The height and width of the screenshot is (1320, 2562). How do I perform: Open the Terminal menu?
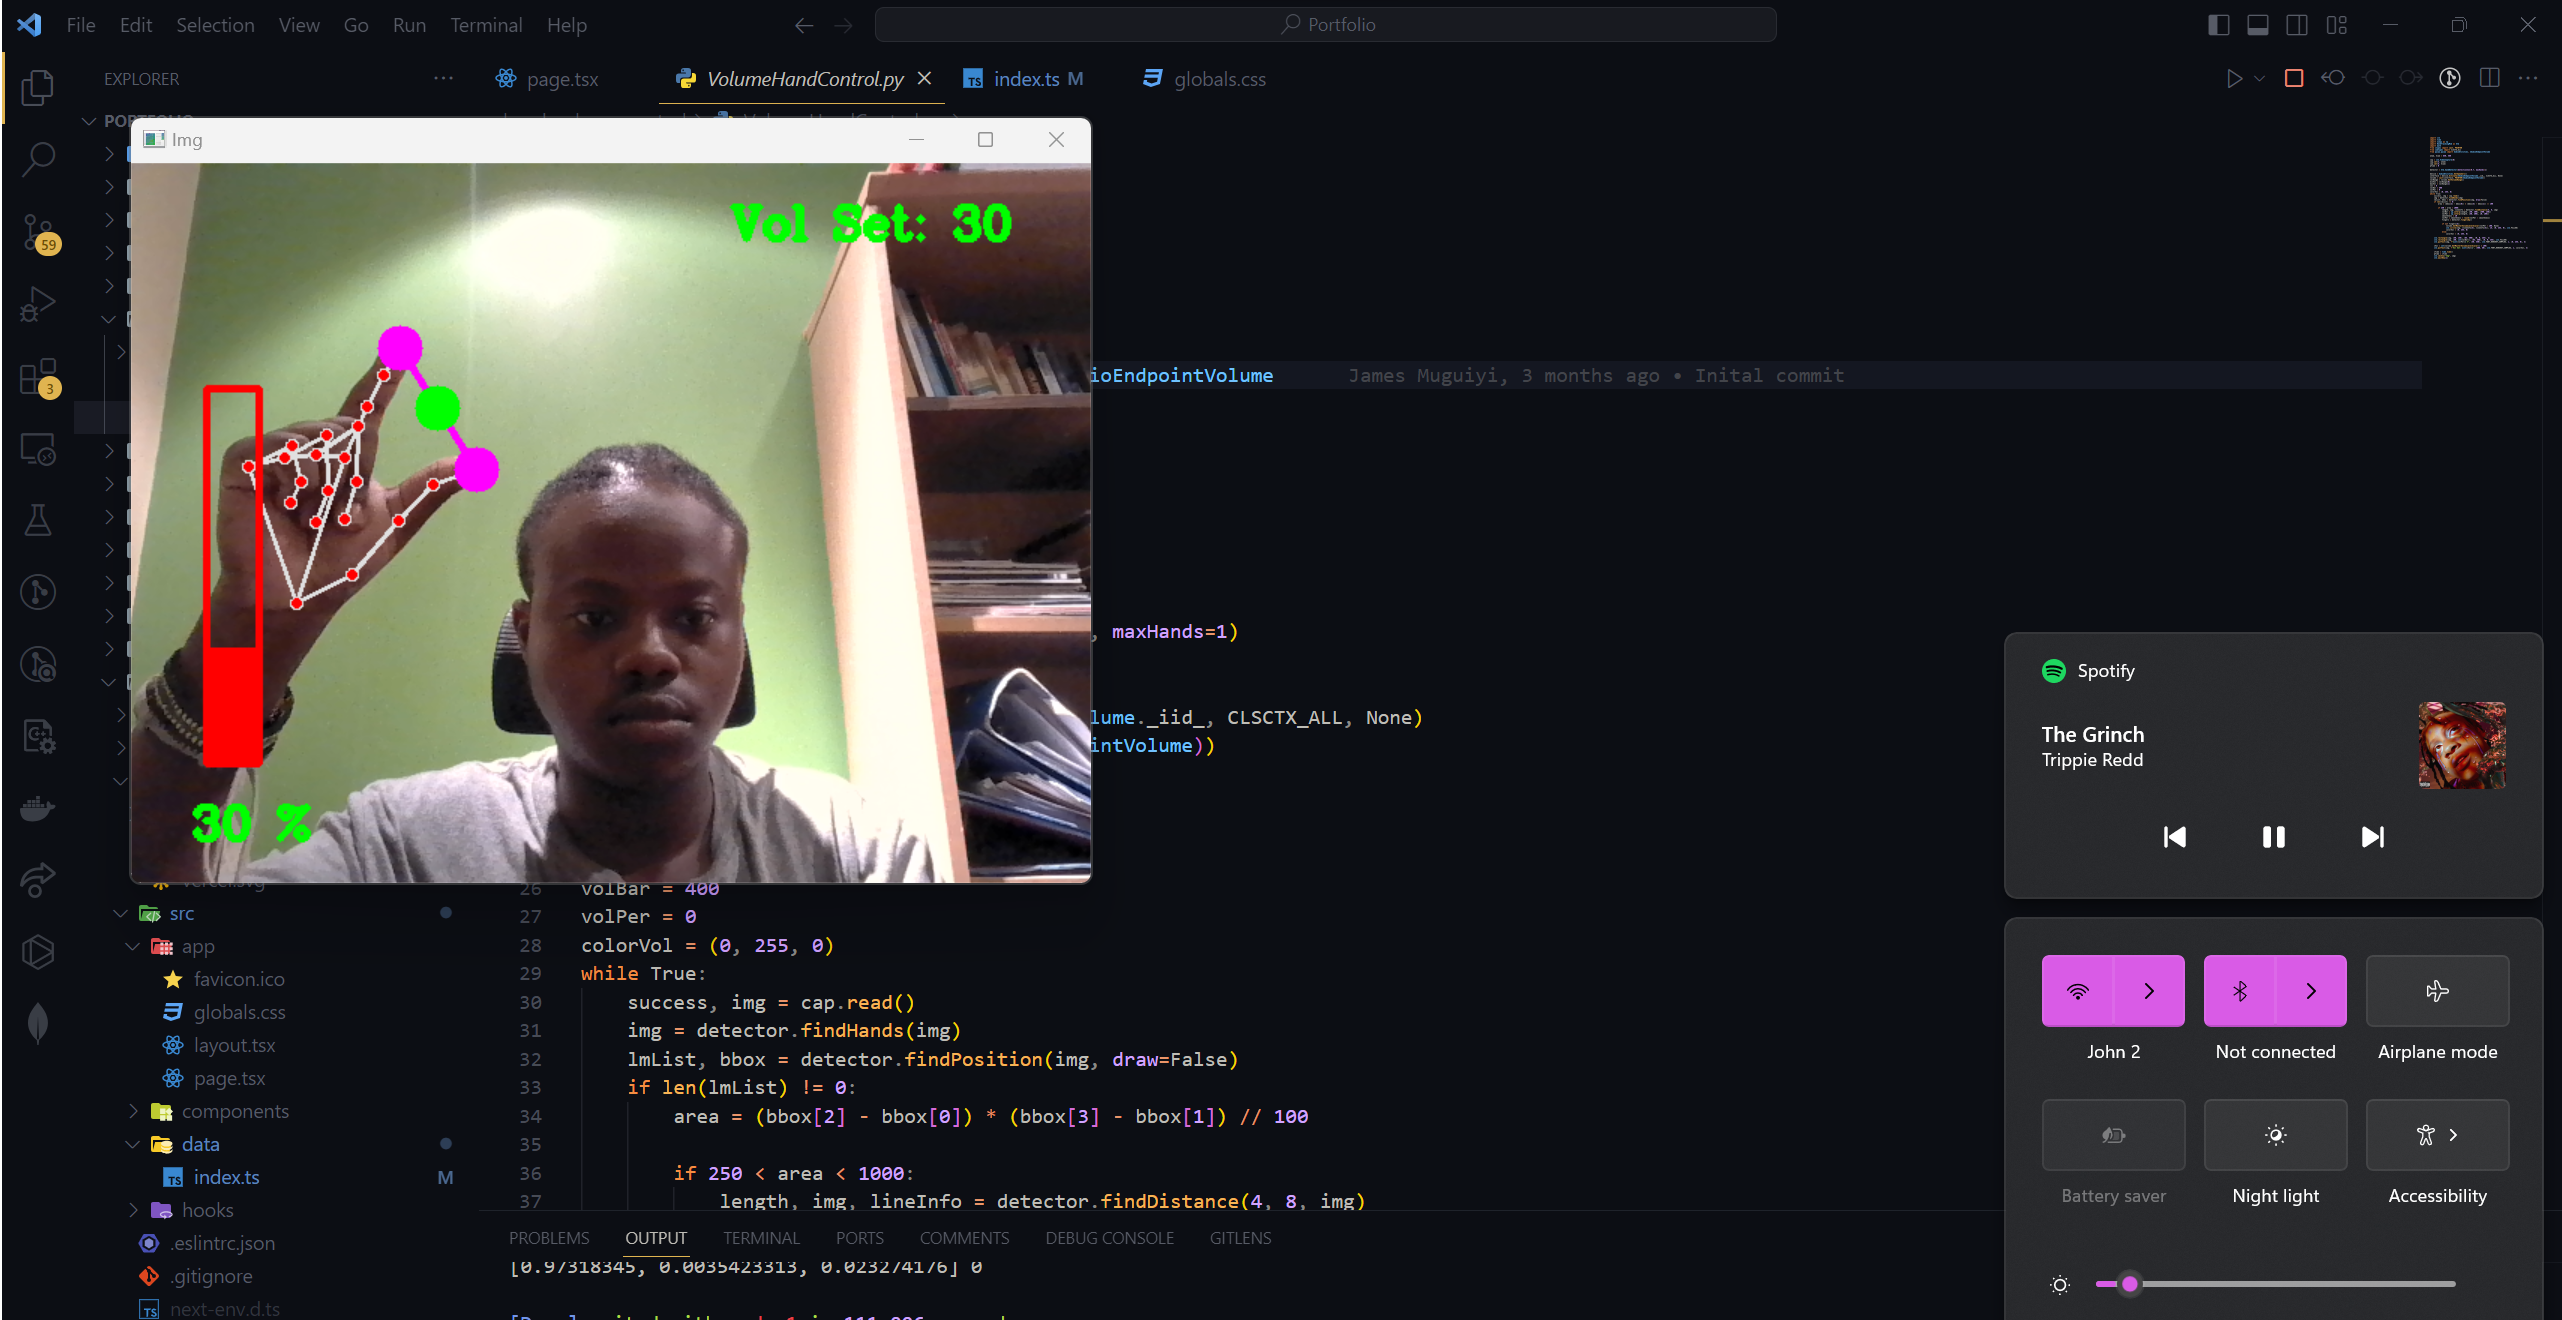point(486,25)
